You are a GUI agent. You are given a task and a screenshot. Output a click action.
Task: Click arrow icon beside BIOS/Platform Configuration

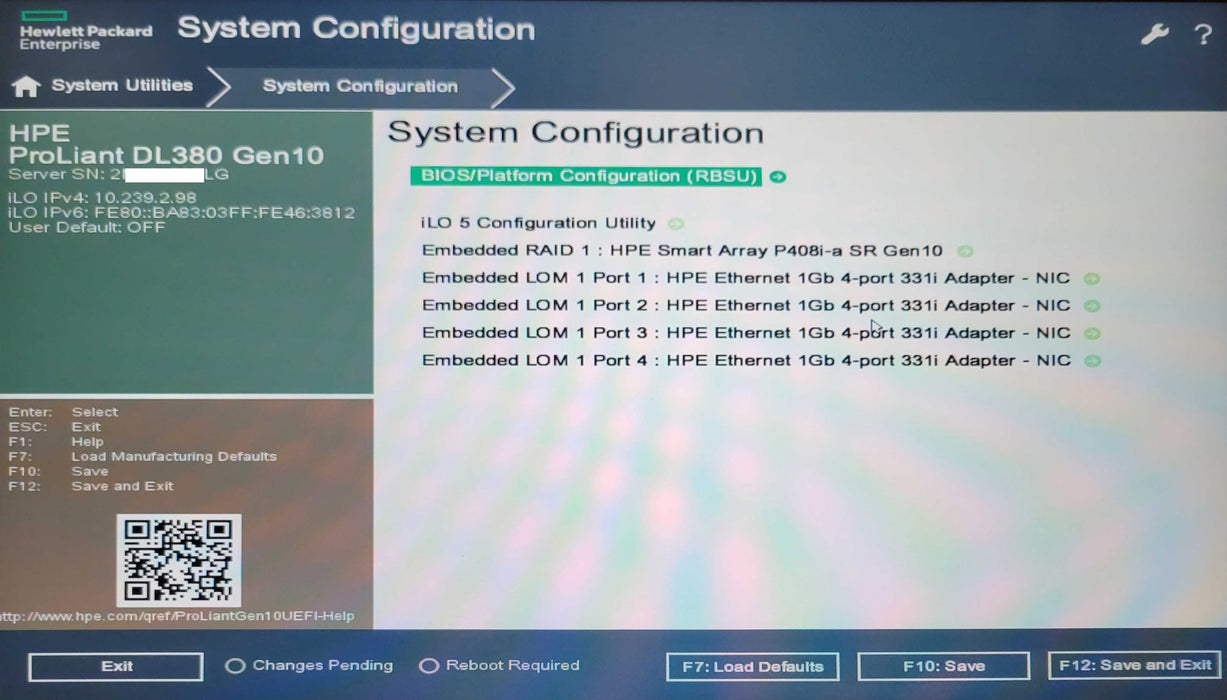(778, 177)
